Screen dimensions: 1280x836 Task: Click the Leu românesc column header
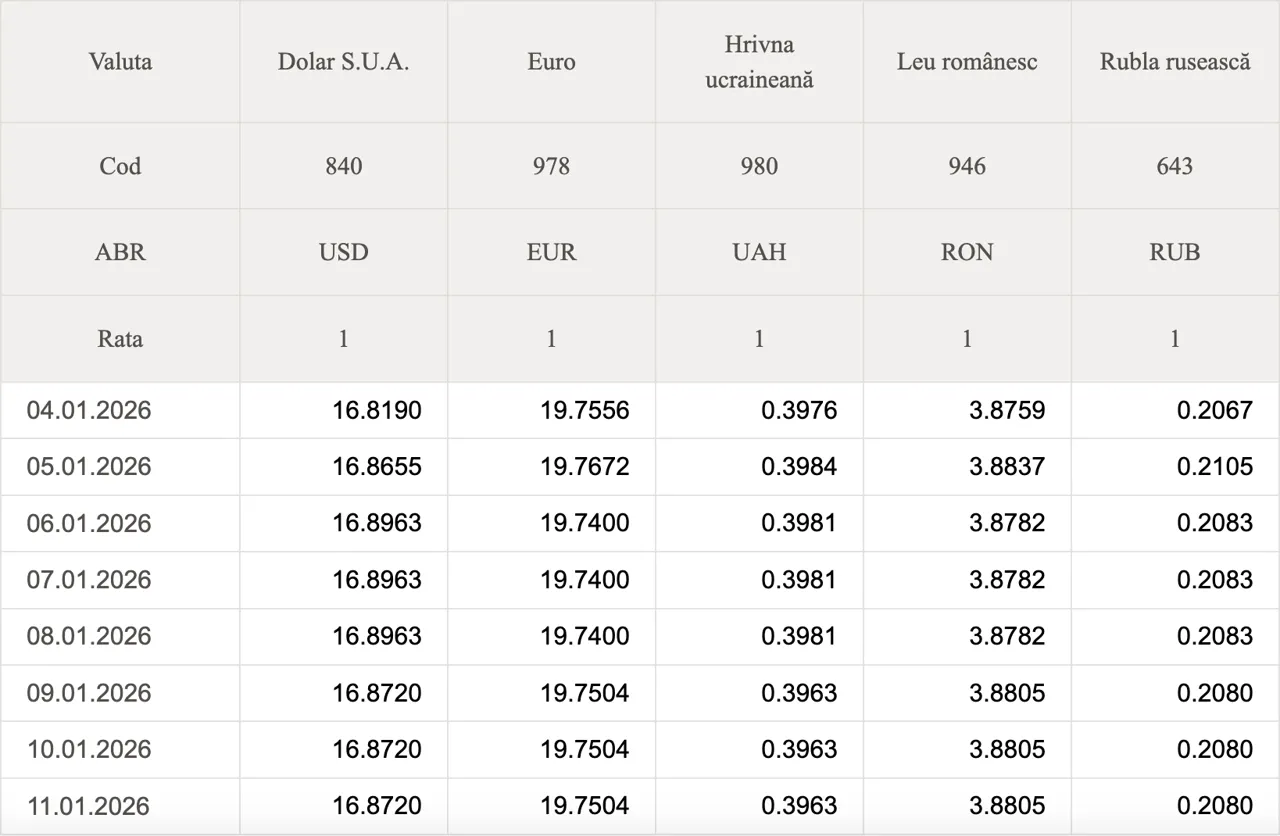(967, 62)
